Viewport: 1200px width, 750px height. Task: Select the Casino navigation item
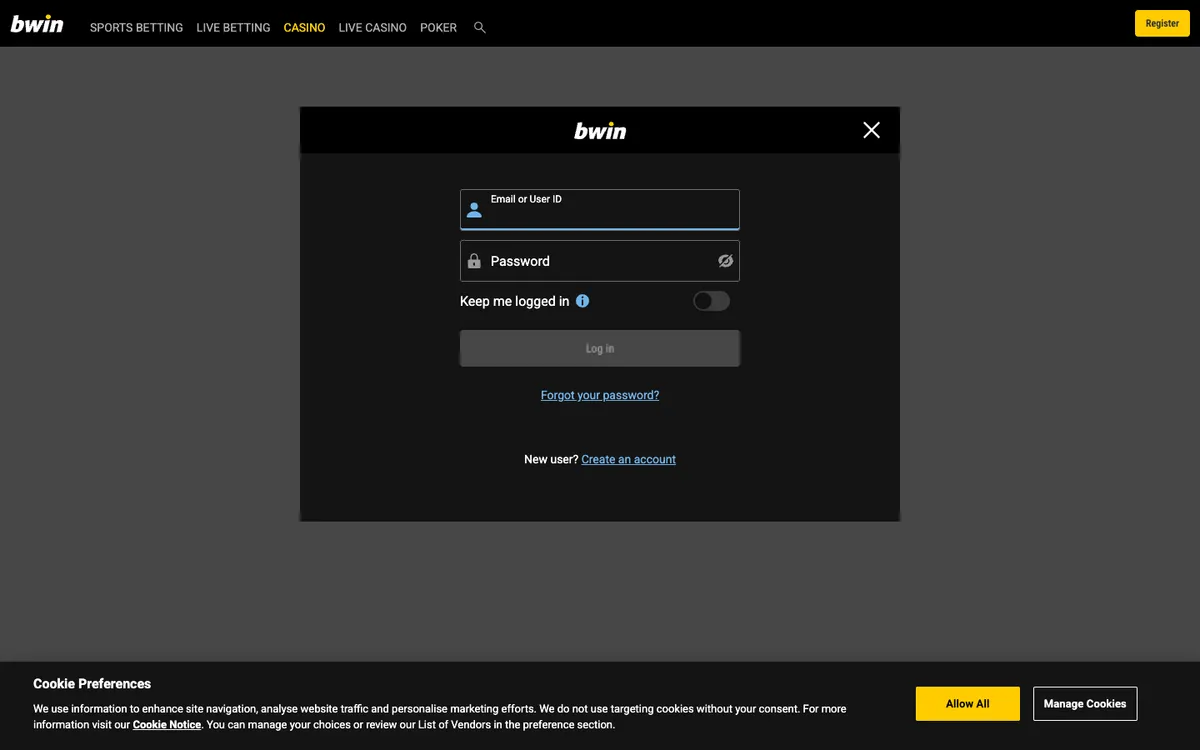tap(304, 28)
